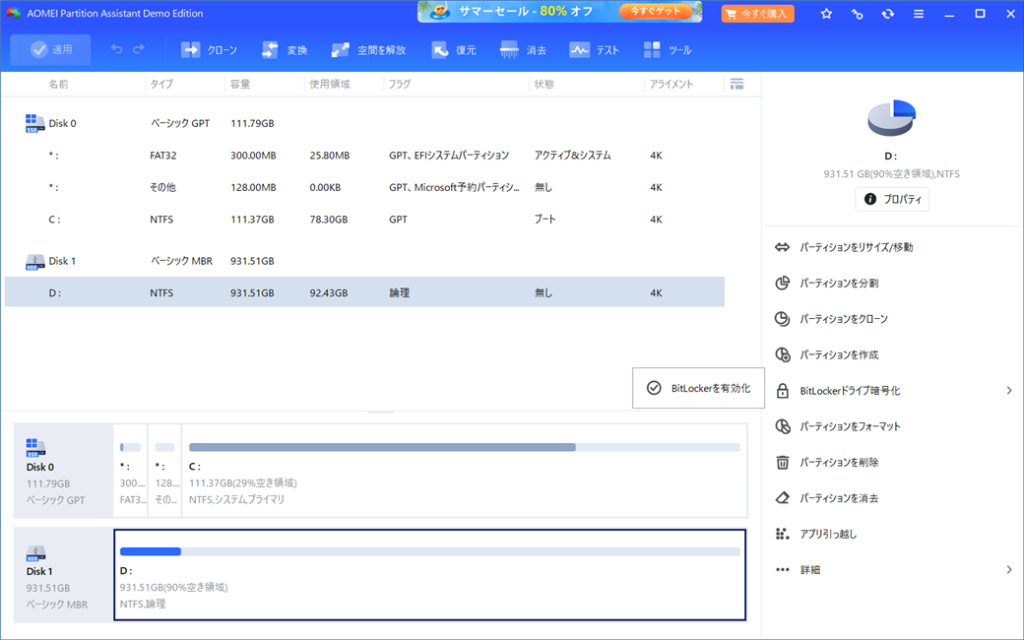Open the クローン (Clone) toolbar menu
The image size is (1024, 640).
click(209, 50)
